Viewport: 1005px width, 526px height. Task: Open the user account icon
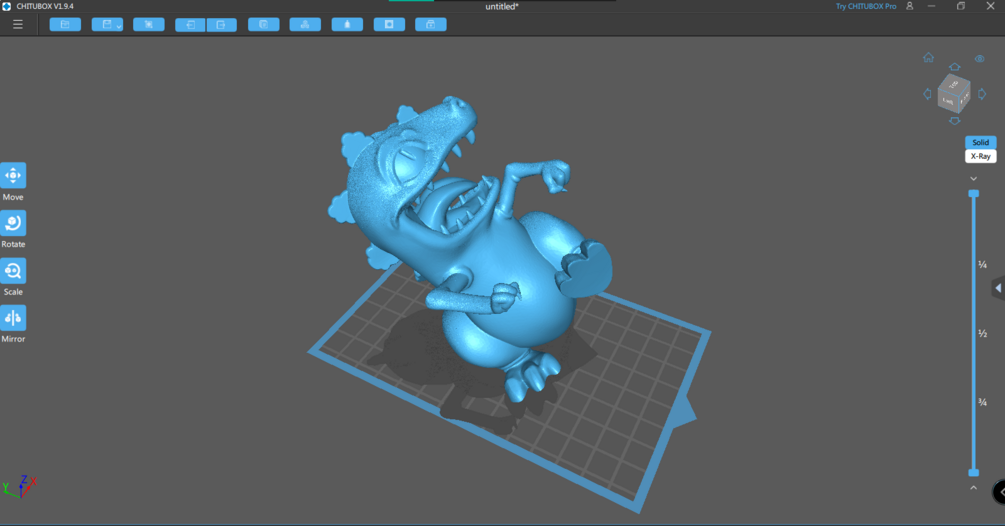[909, 6]
